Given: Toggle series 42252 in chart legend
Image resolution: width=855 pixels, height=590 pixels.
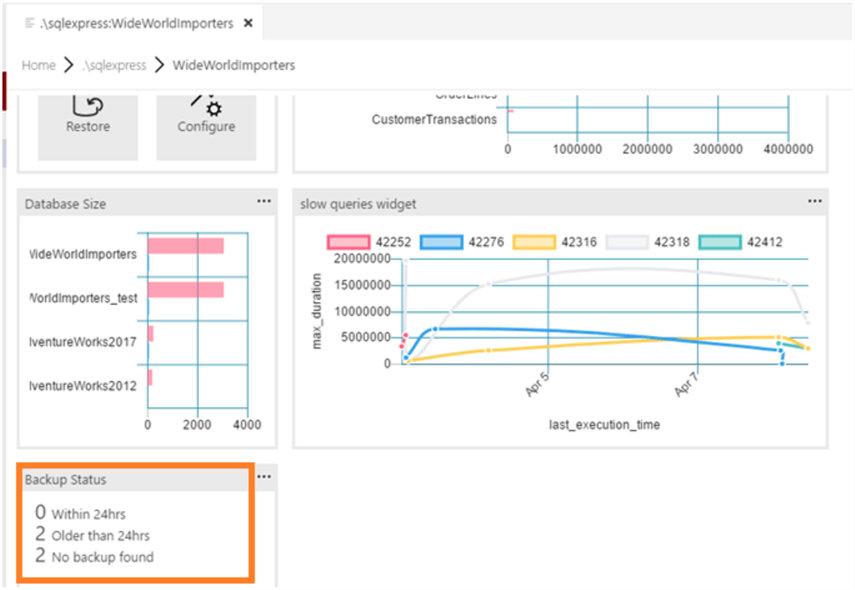Looking at the screenshot, I should pos(346,241).
